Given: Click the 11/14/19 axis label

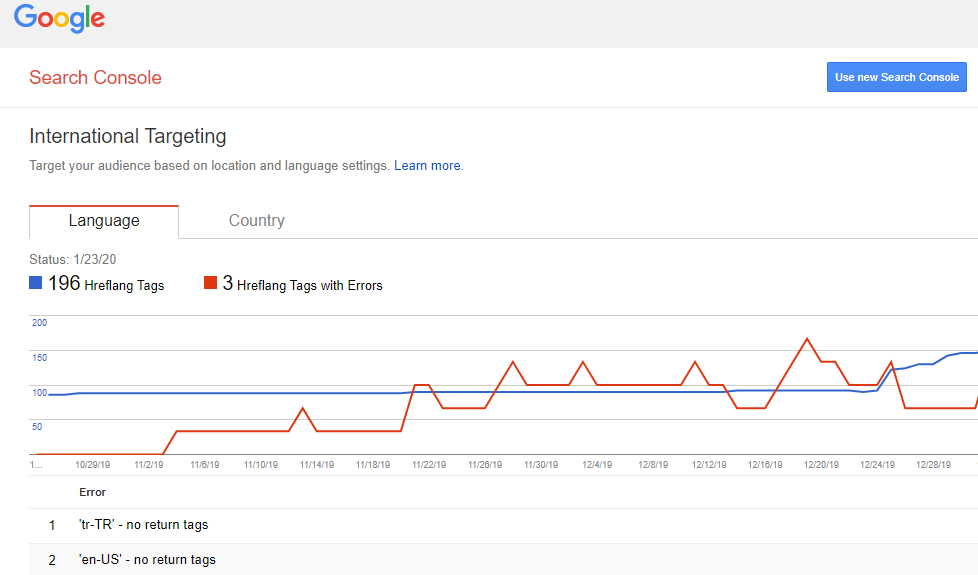Looking at the screenshot, I should pos(317,465).
